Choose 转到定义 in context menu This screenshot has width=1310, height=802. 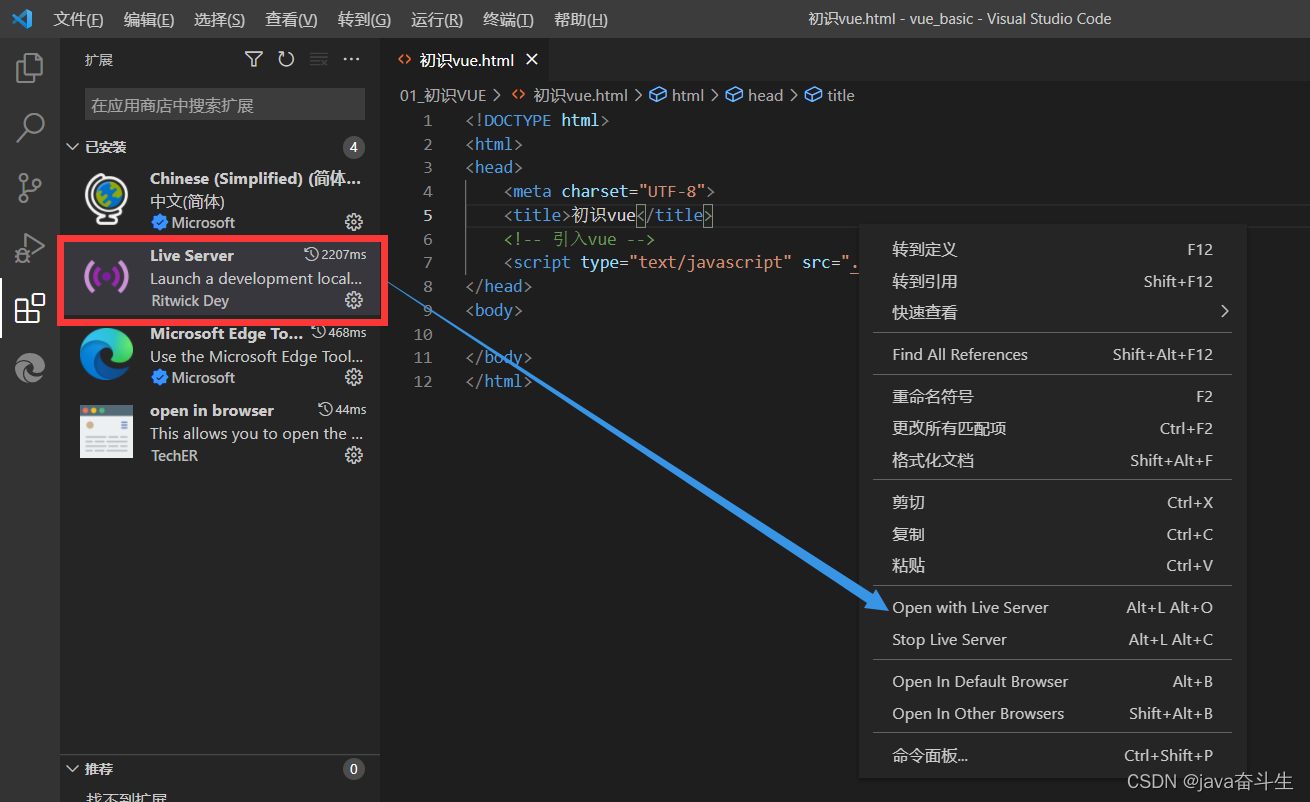point(1052,249)
